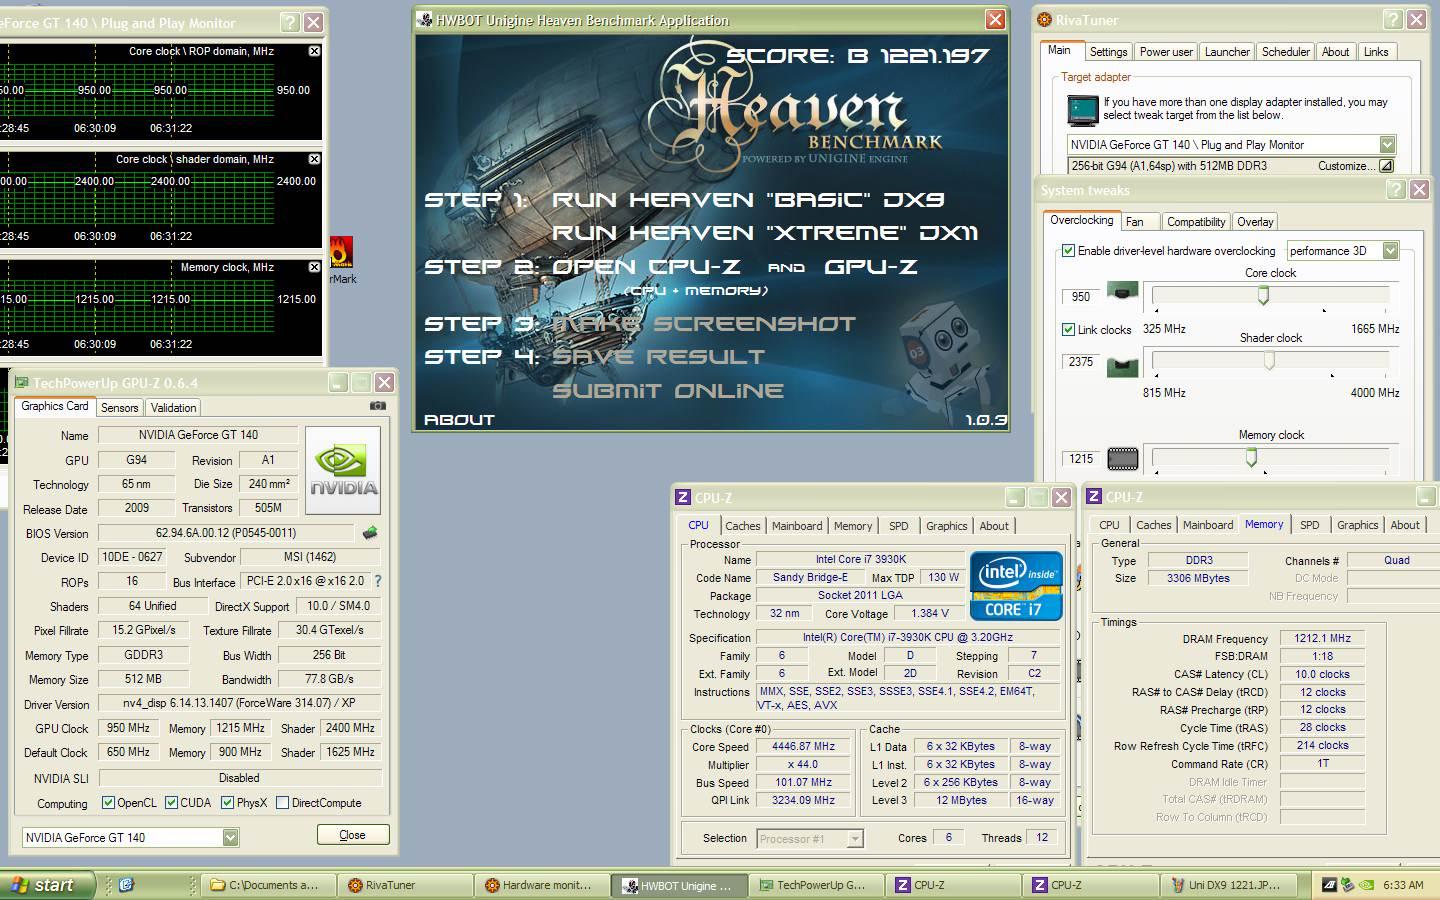Click the Customize triangle button in RivaTuner
Screen dimensions: 1440x900
[1386, 166]
